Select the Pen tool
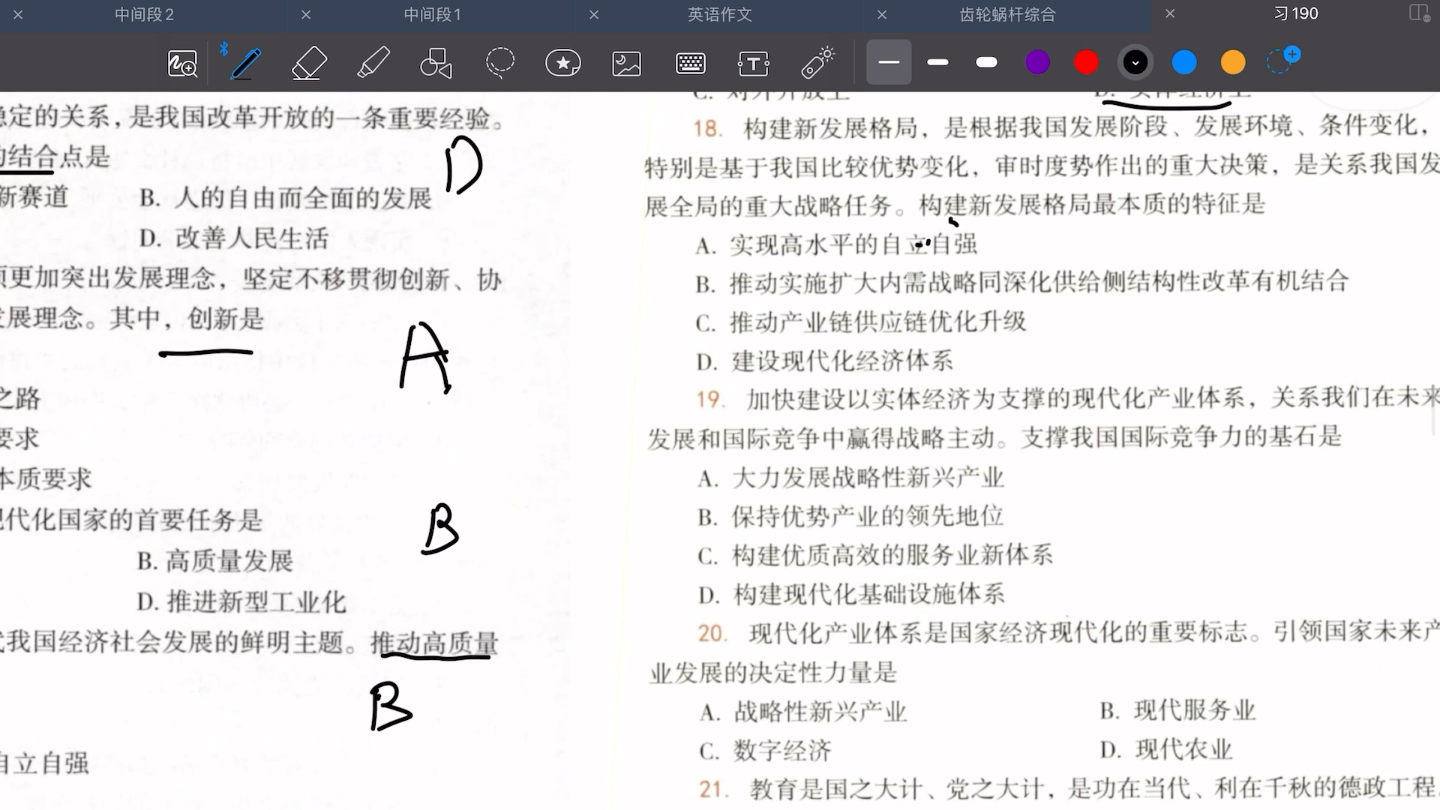The height and width of the screenshot is (810, 1440). pos(245,63)
